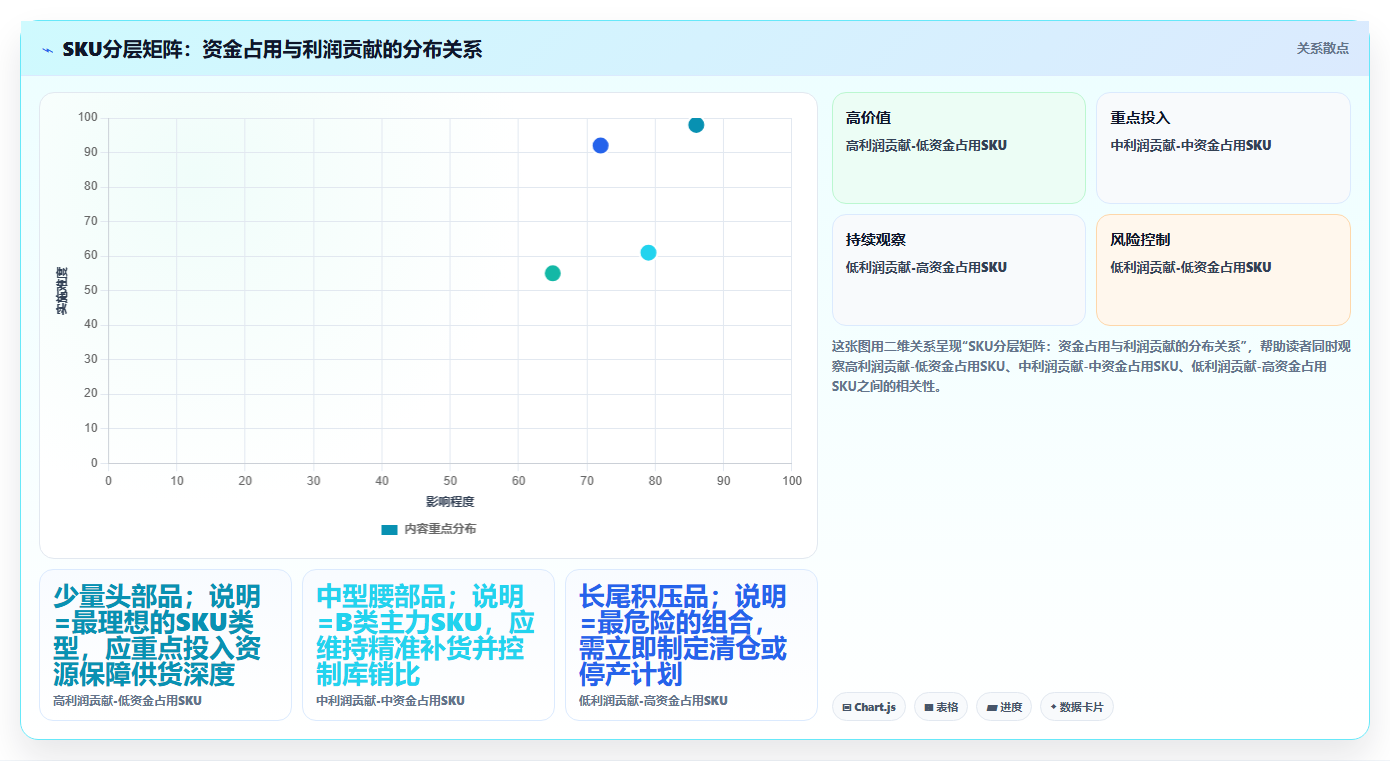Select the 进度 chip
This screenshot has width=1390, height=761.
(1004, 707)
